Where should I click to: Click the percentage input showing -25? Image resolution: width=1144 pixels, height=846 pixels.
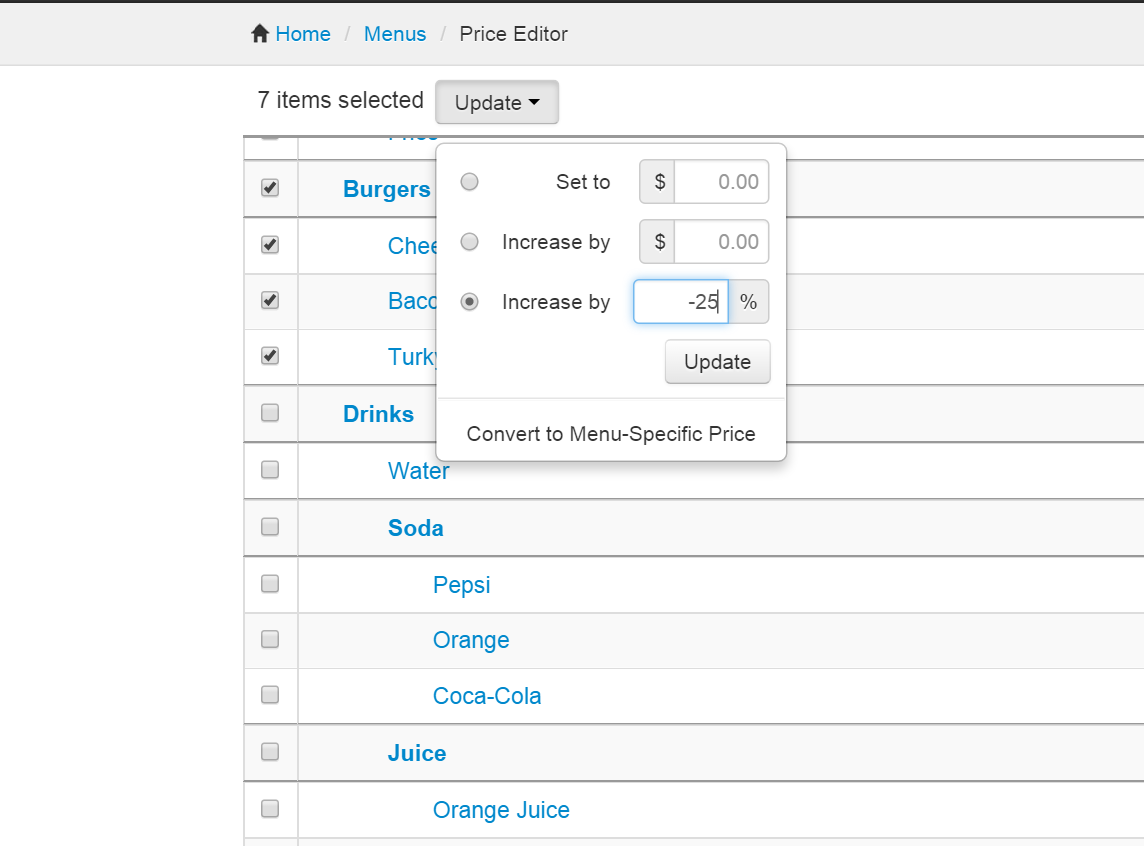point(681,301)
